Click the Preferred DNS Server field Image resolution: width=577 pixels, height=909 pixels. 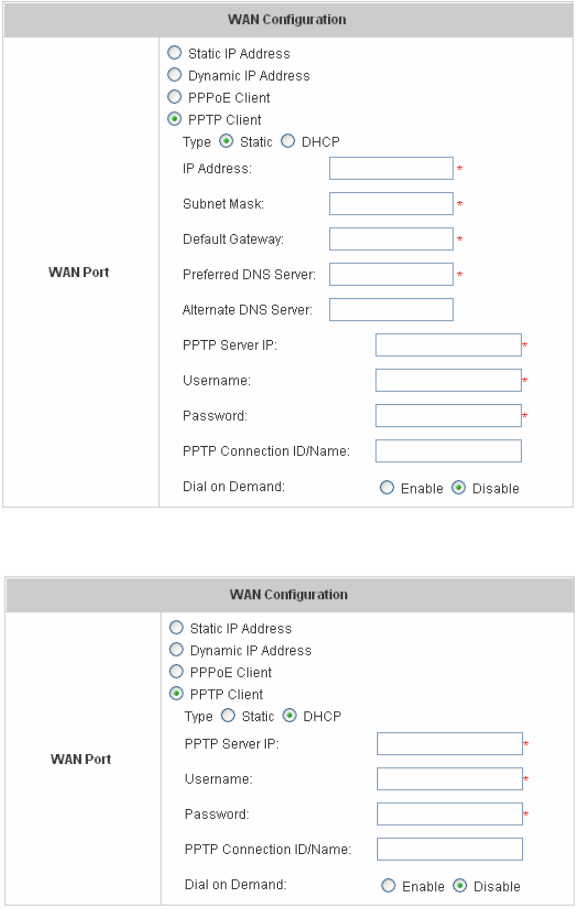(x=391, y=274)
